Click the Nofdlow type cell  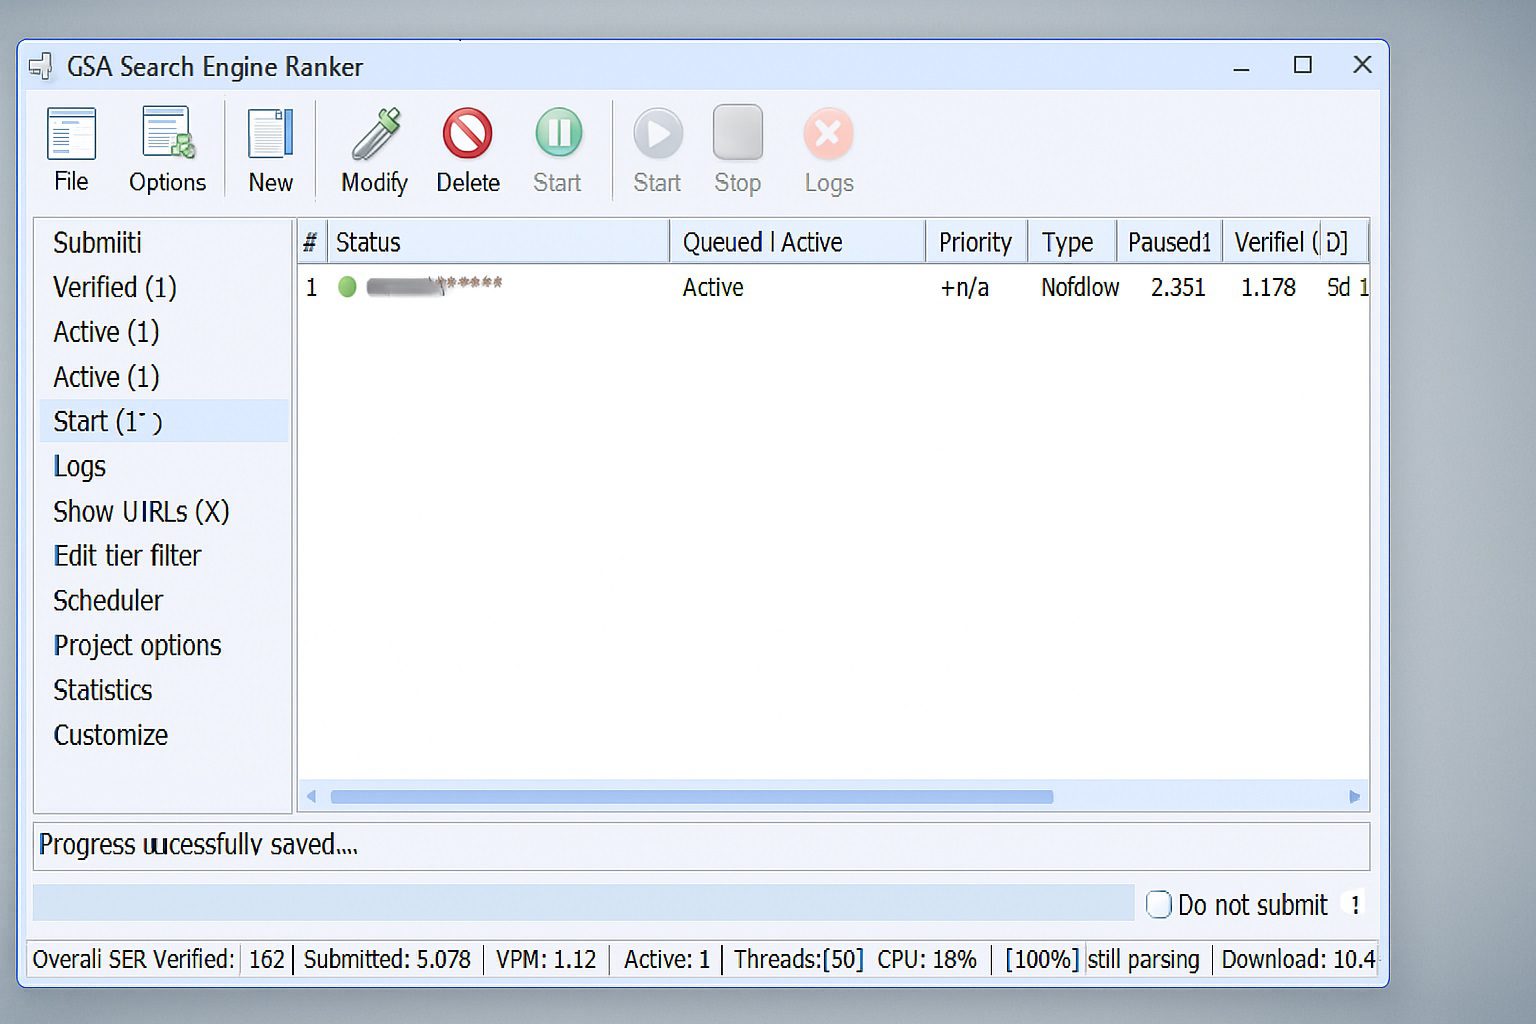(x=1080, y=288)
